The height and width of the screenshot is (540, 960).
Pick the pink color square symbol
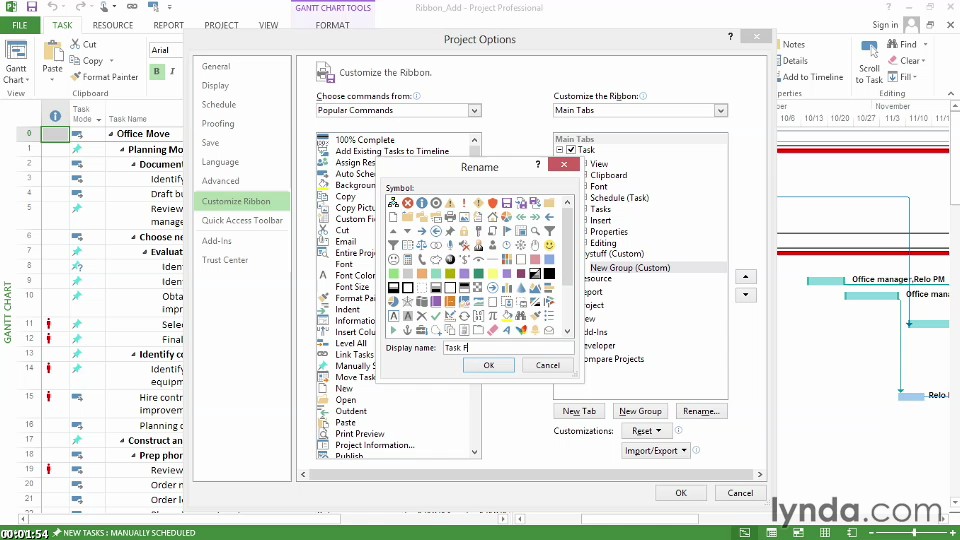coord(535,259)
